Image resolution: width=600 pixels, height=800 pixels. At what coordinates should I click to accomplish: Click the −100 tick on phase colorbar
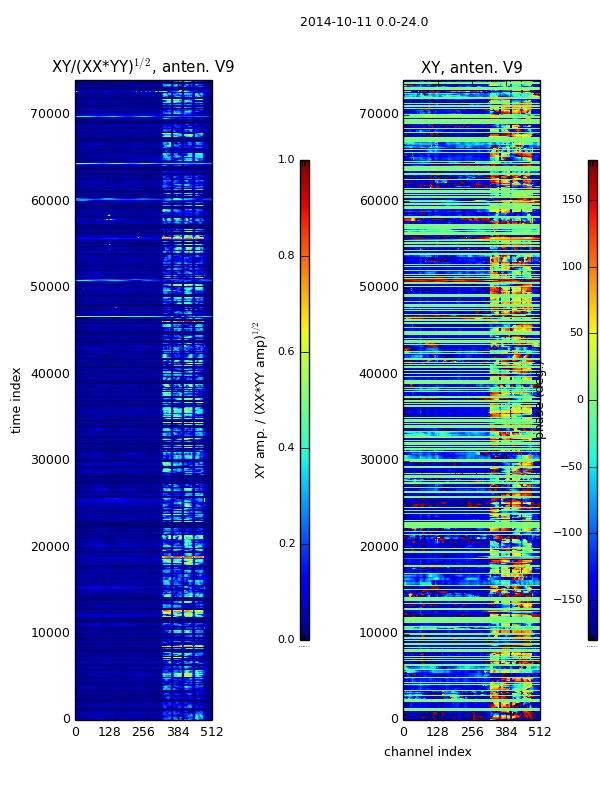coord(570,533)
